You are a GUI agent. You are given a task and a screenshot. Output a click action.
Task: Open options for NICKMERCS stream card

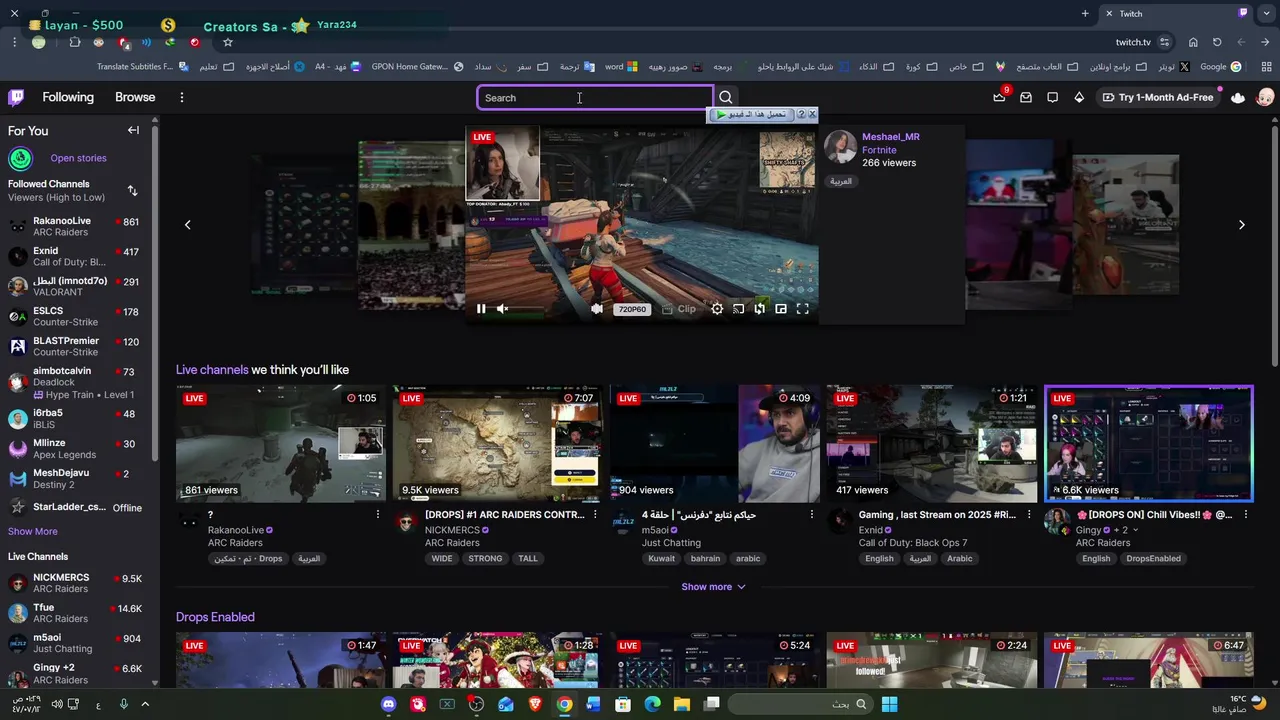coord(595,514)
